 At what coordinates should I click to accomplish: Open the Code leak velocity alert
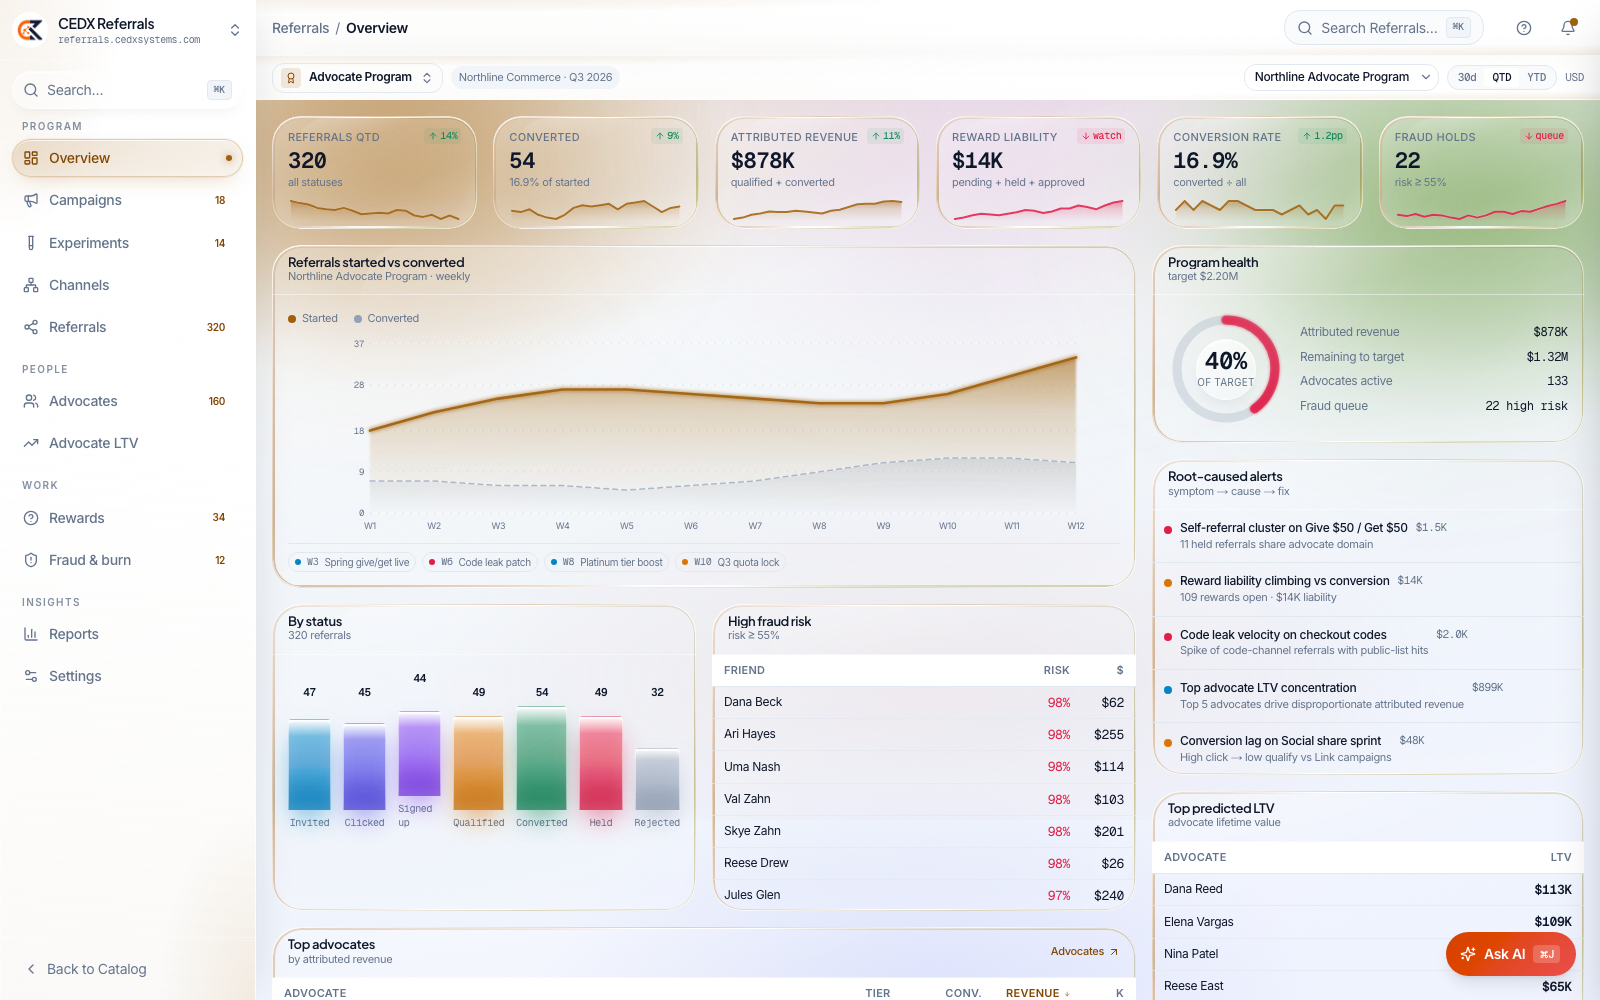pos(1367,642)
